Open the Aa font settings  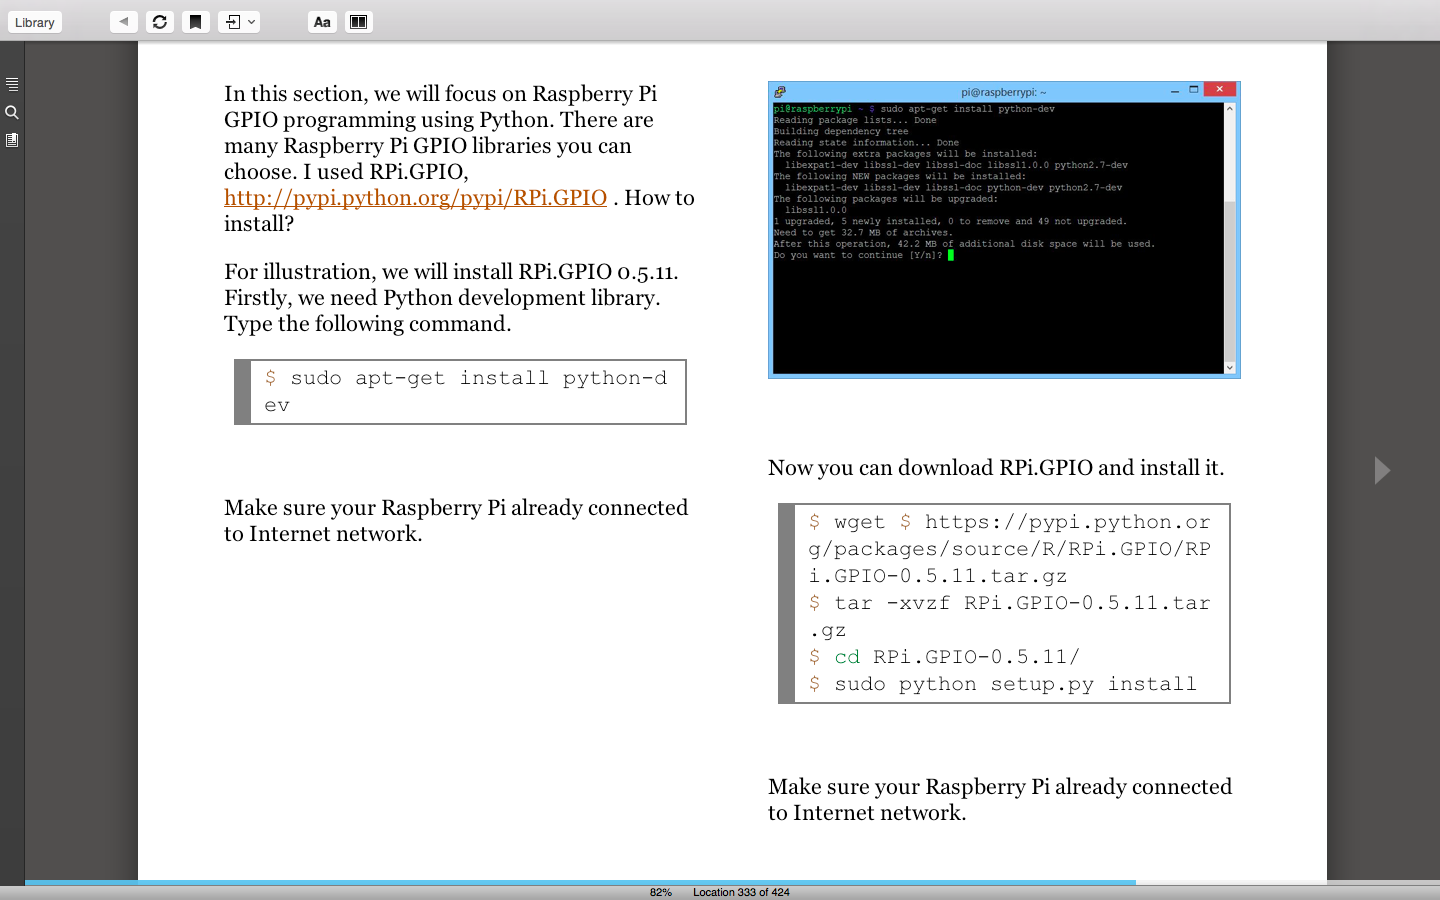(322, 21)
